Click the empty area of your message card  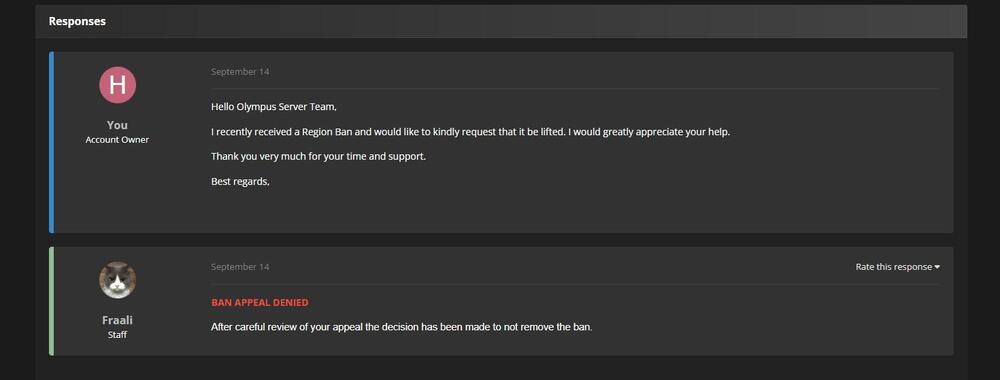point(574,210)
